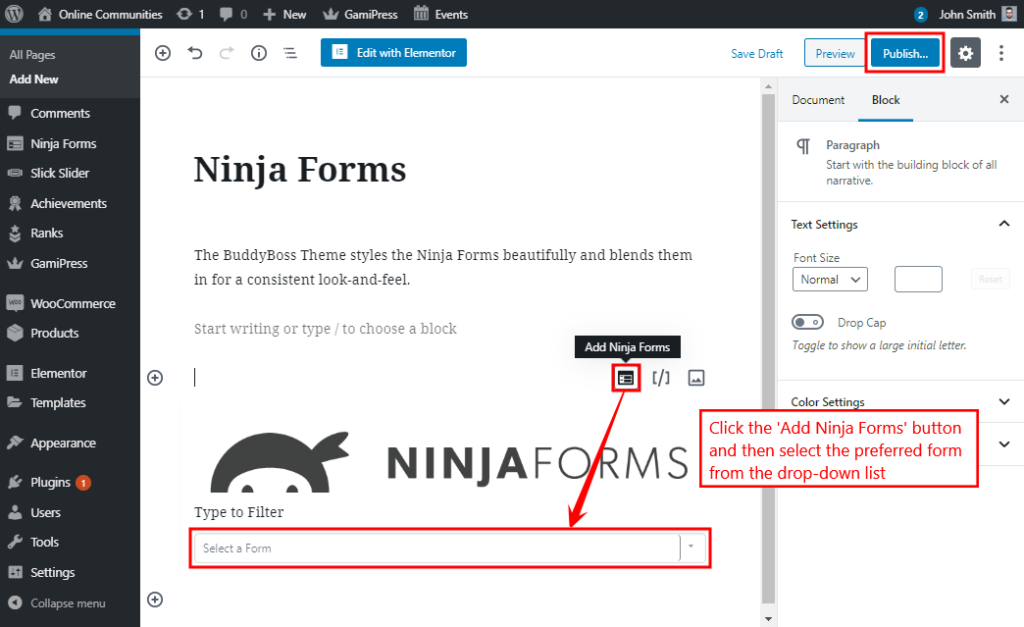Click the WordPress logo in admin bar
1024x627 pixels.
click(x=11, y=14)
